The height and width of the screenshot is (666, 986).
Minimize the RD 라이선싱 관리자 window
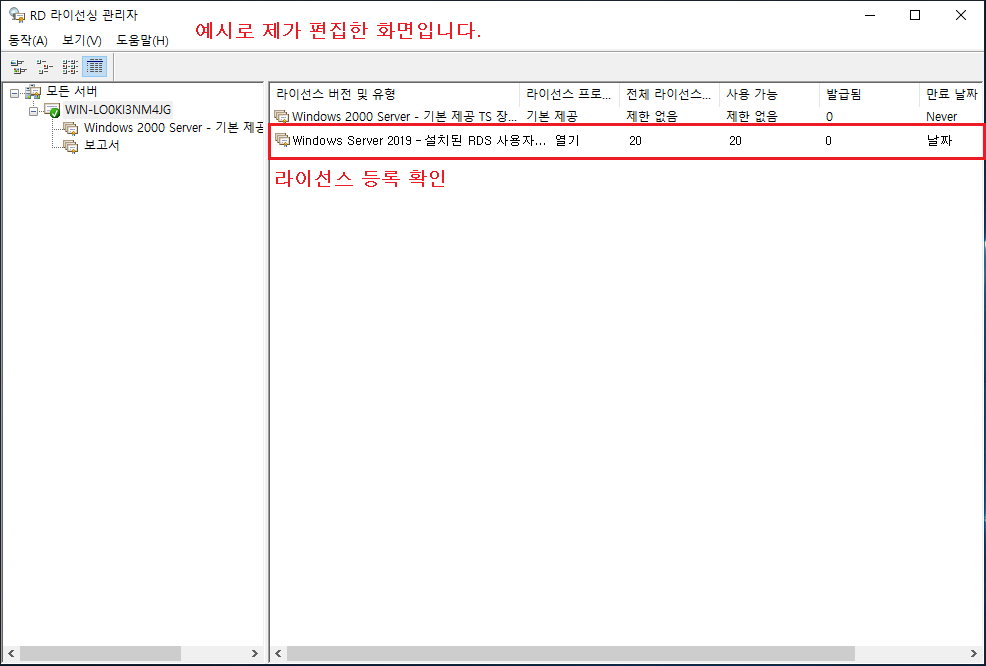870,15
